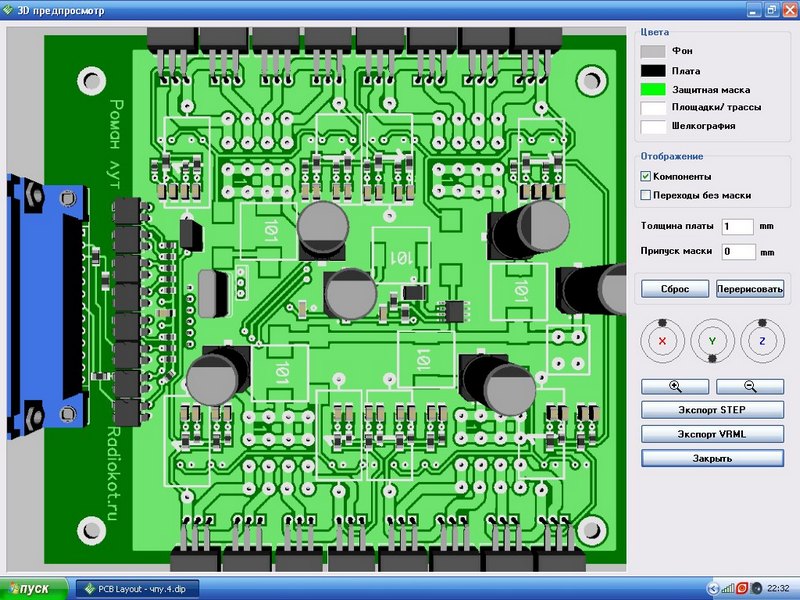Click the network signal tray icon
Screen dimensions: 800x600
[x=728, y=587]
